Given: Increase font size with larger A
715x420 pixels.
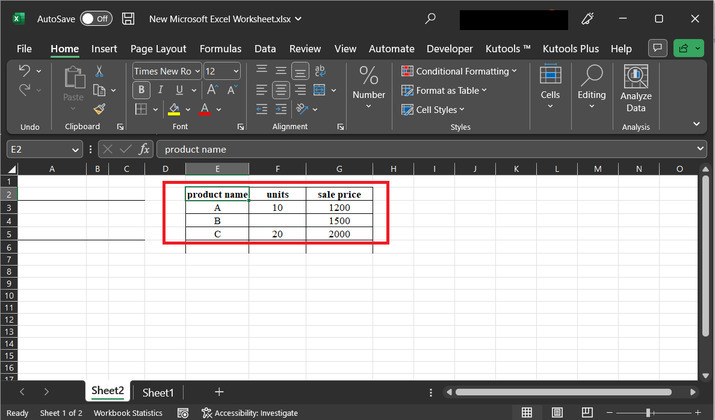Looking at the screenshot, I should pyautogui.click(x=212, y=90).
